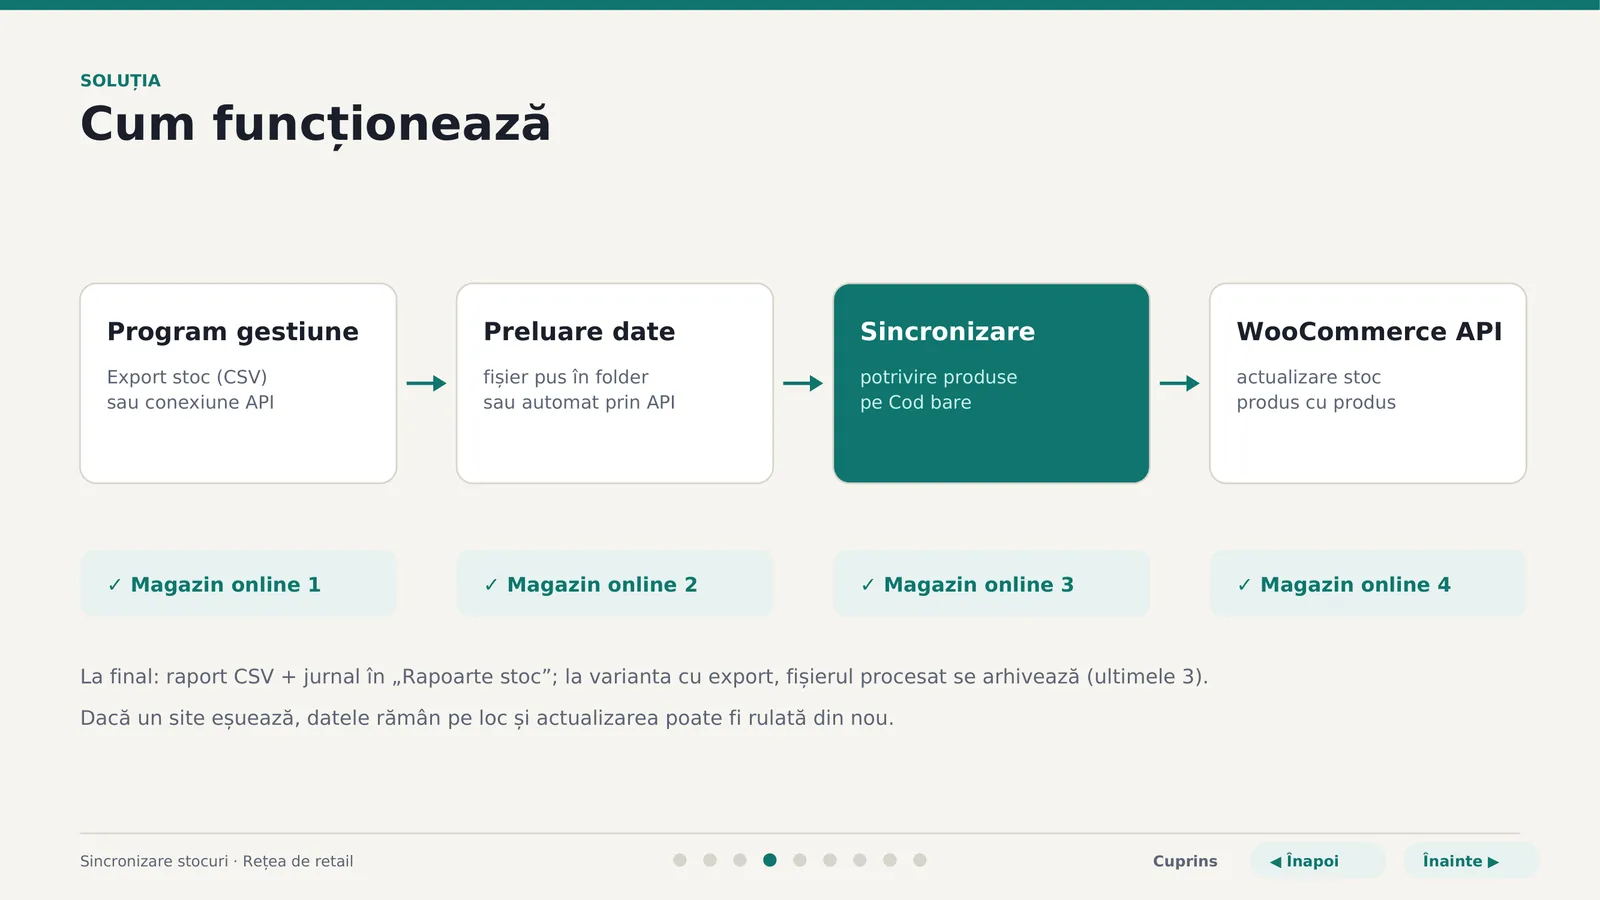Click footer text "Sincronizare stocuri · Rețea de retail"
The image size is (1600, 900).
point(217,861)
